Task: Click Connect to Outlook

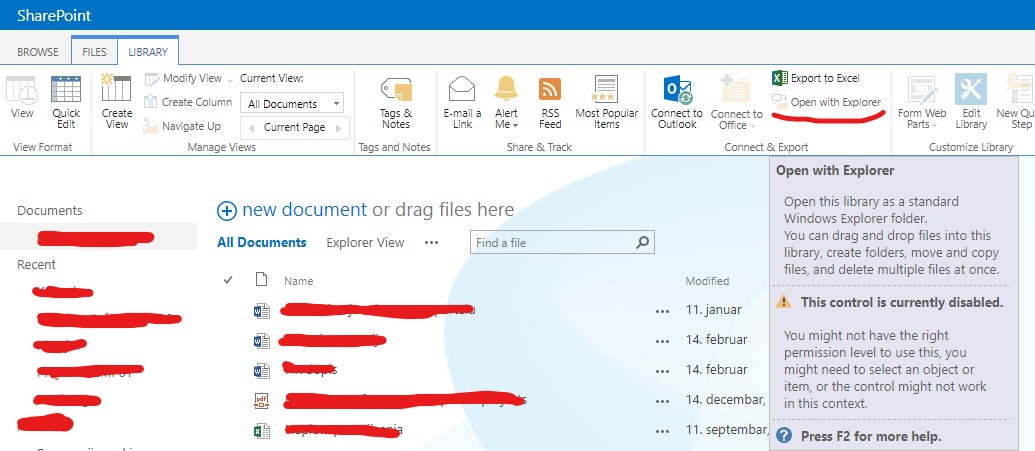Action: 677,101
